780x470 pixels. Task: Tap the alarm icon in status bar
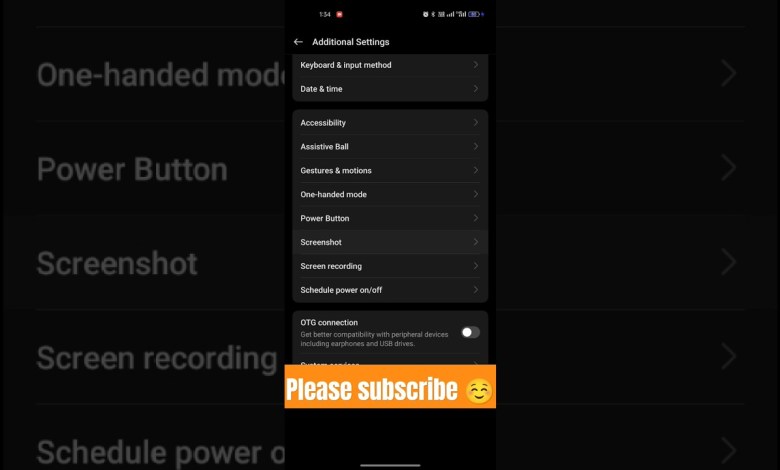425,14
